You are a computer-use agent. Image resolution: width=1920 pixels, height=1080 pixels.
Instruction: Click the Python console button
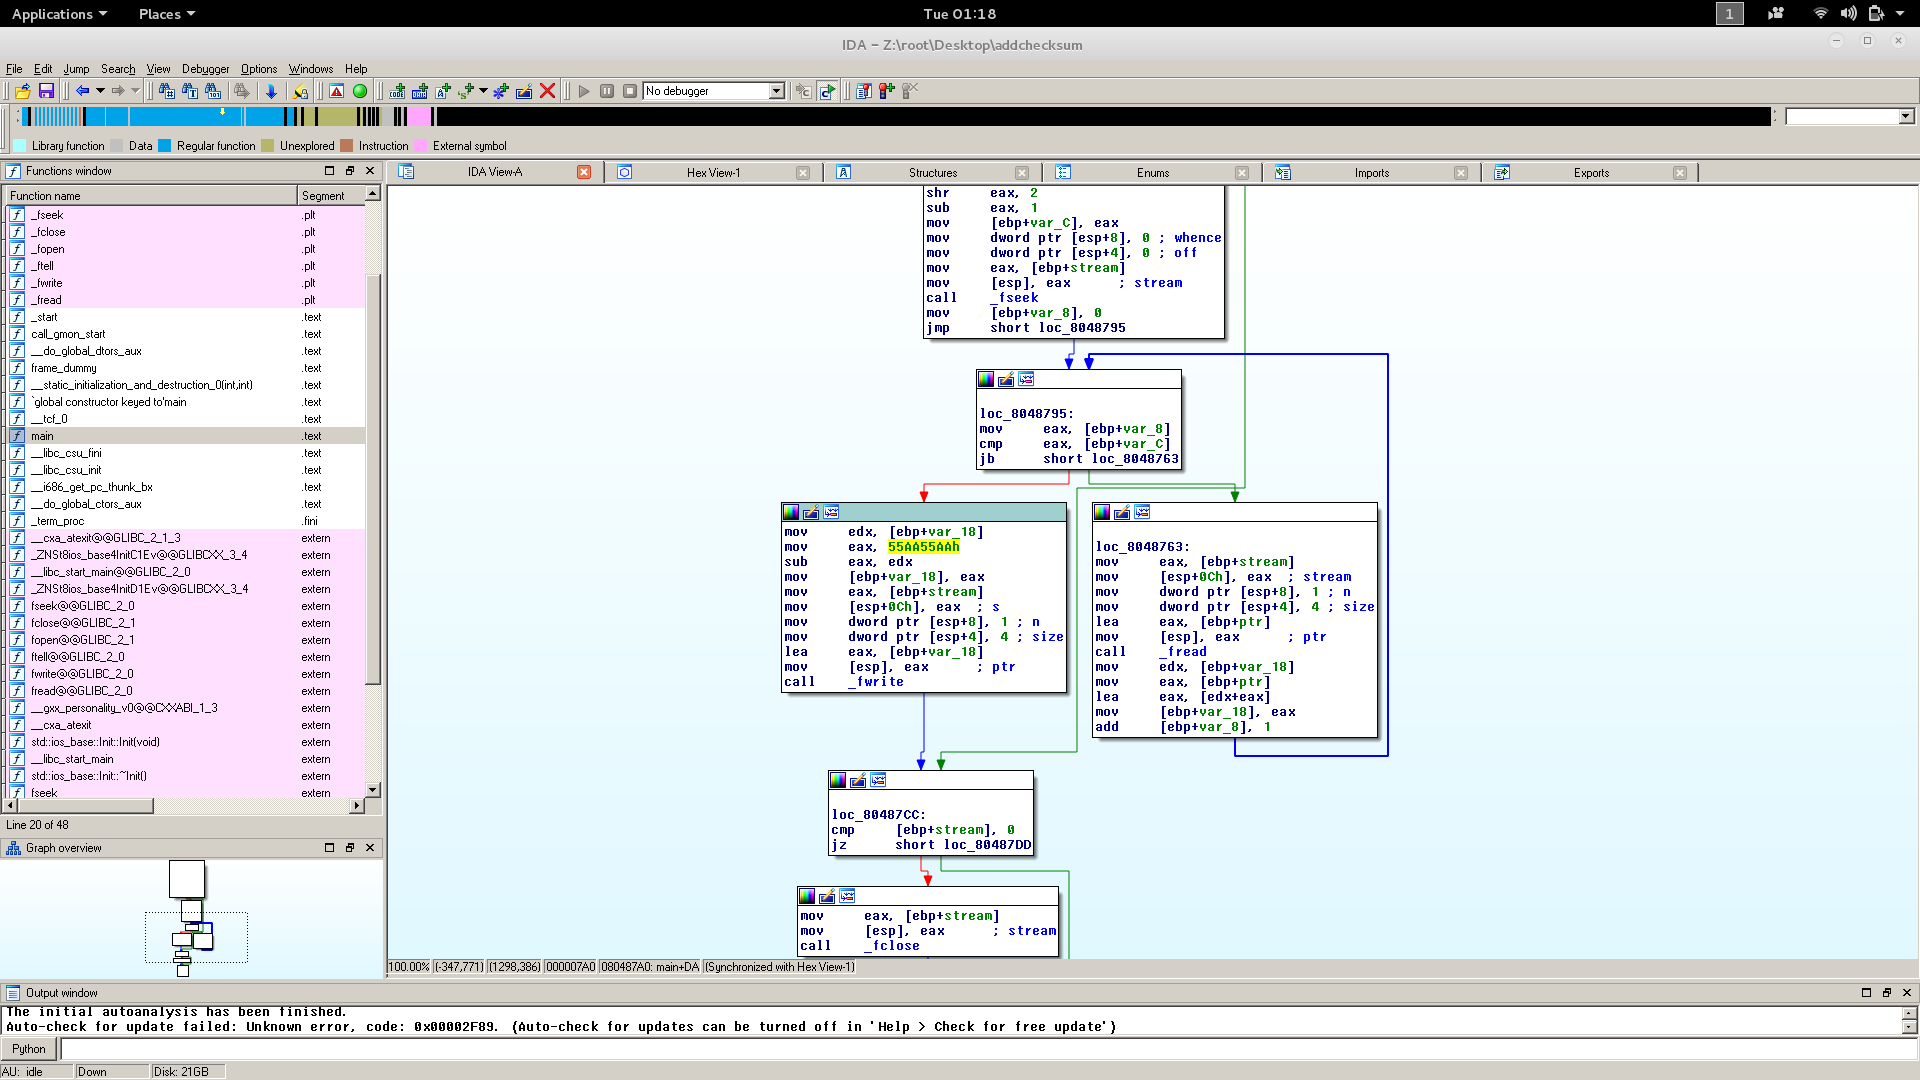(29, 1049)
